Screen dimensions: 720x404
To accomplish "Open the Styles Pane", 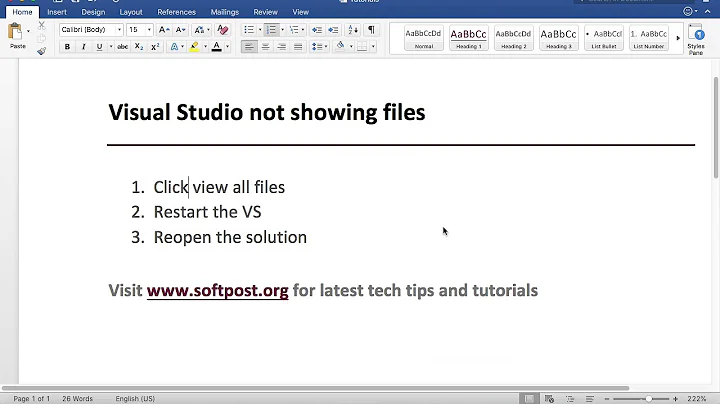I will [696, 39].
